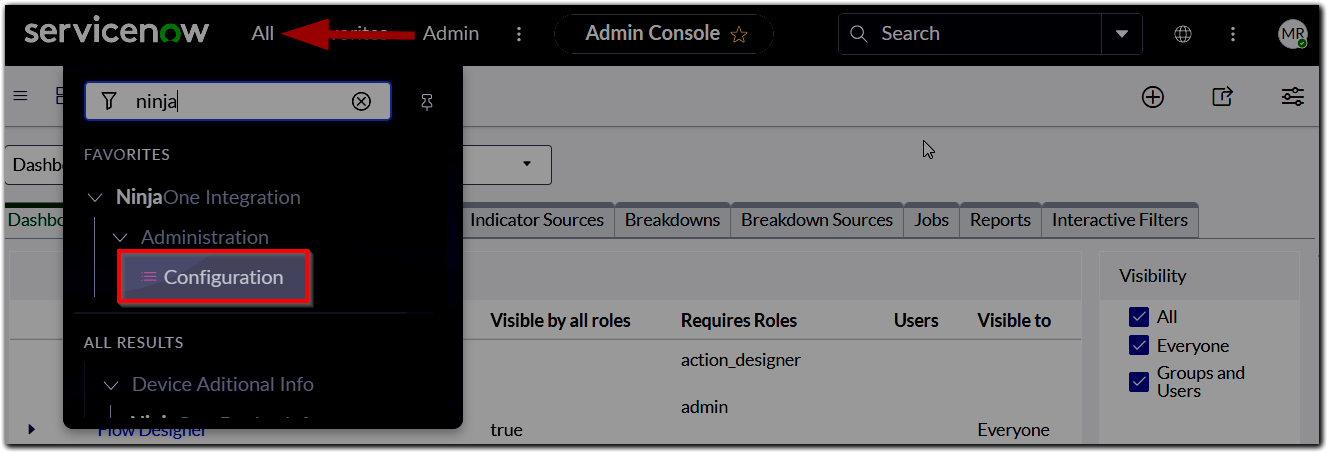Open the sliders settings icon
This screenshot has width=1328, height=453.
[1293, 96]
